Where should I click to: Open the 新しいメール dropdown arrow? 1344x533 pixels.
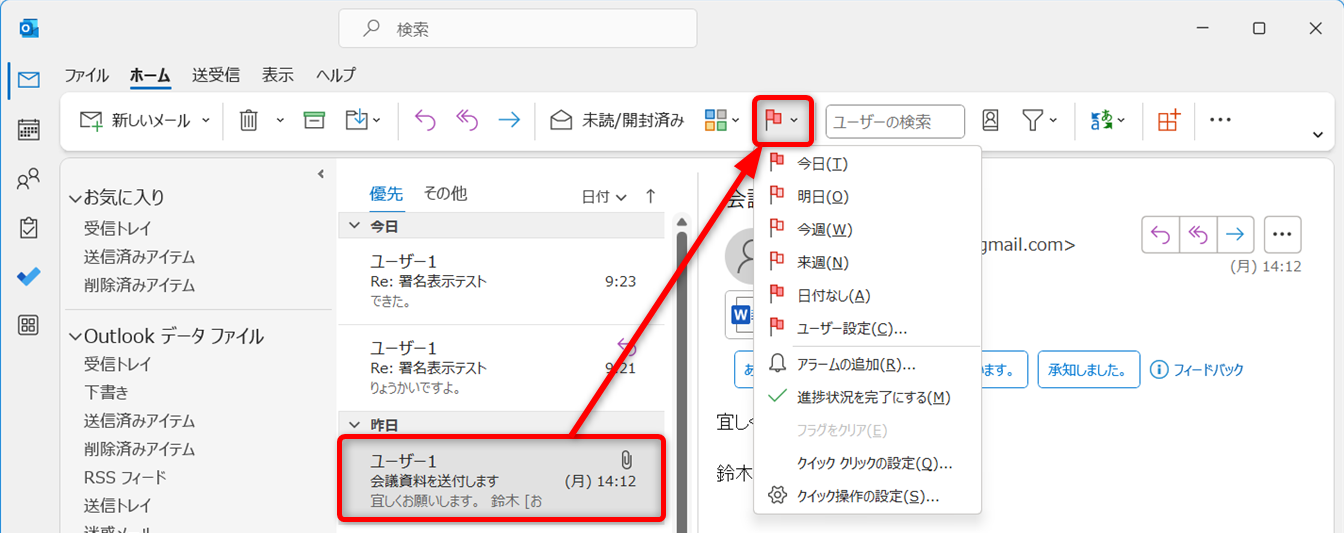(206, 121)
